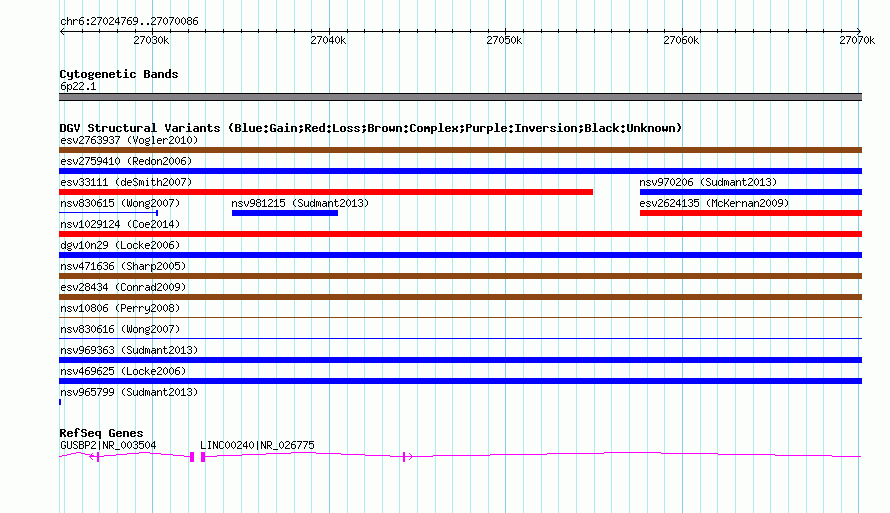Open the esv33111 (deSmith2007) label
This screenshot has height=513, width=890.
pyautogui.click(x=126, y=182)
